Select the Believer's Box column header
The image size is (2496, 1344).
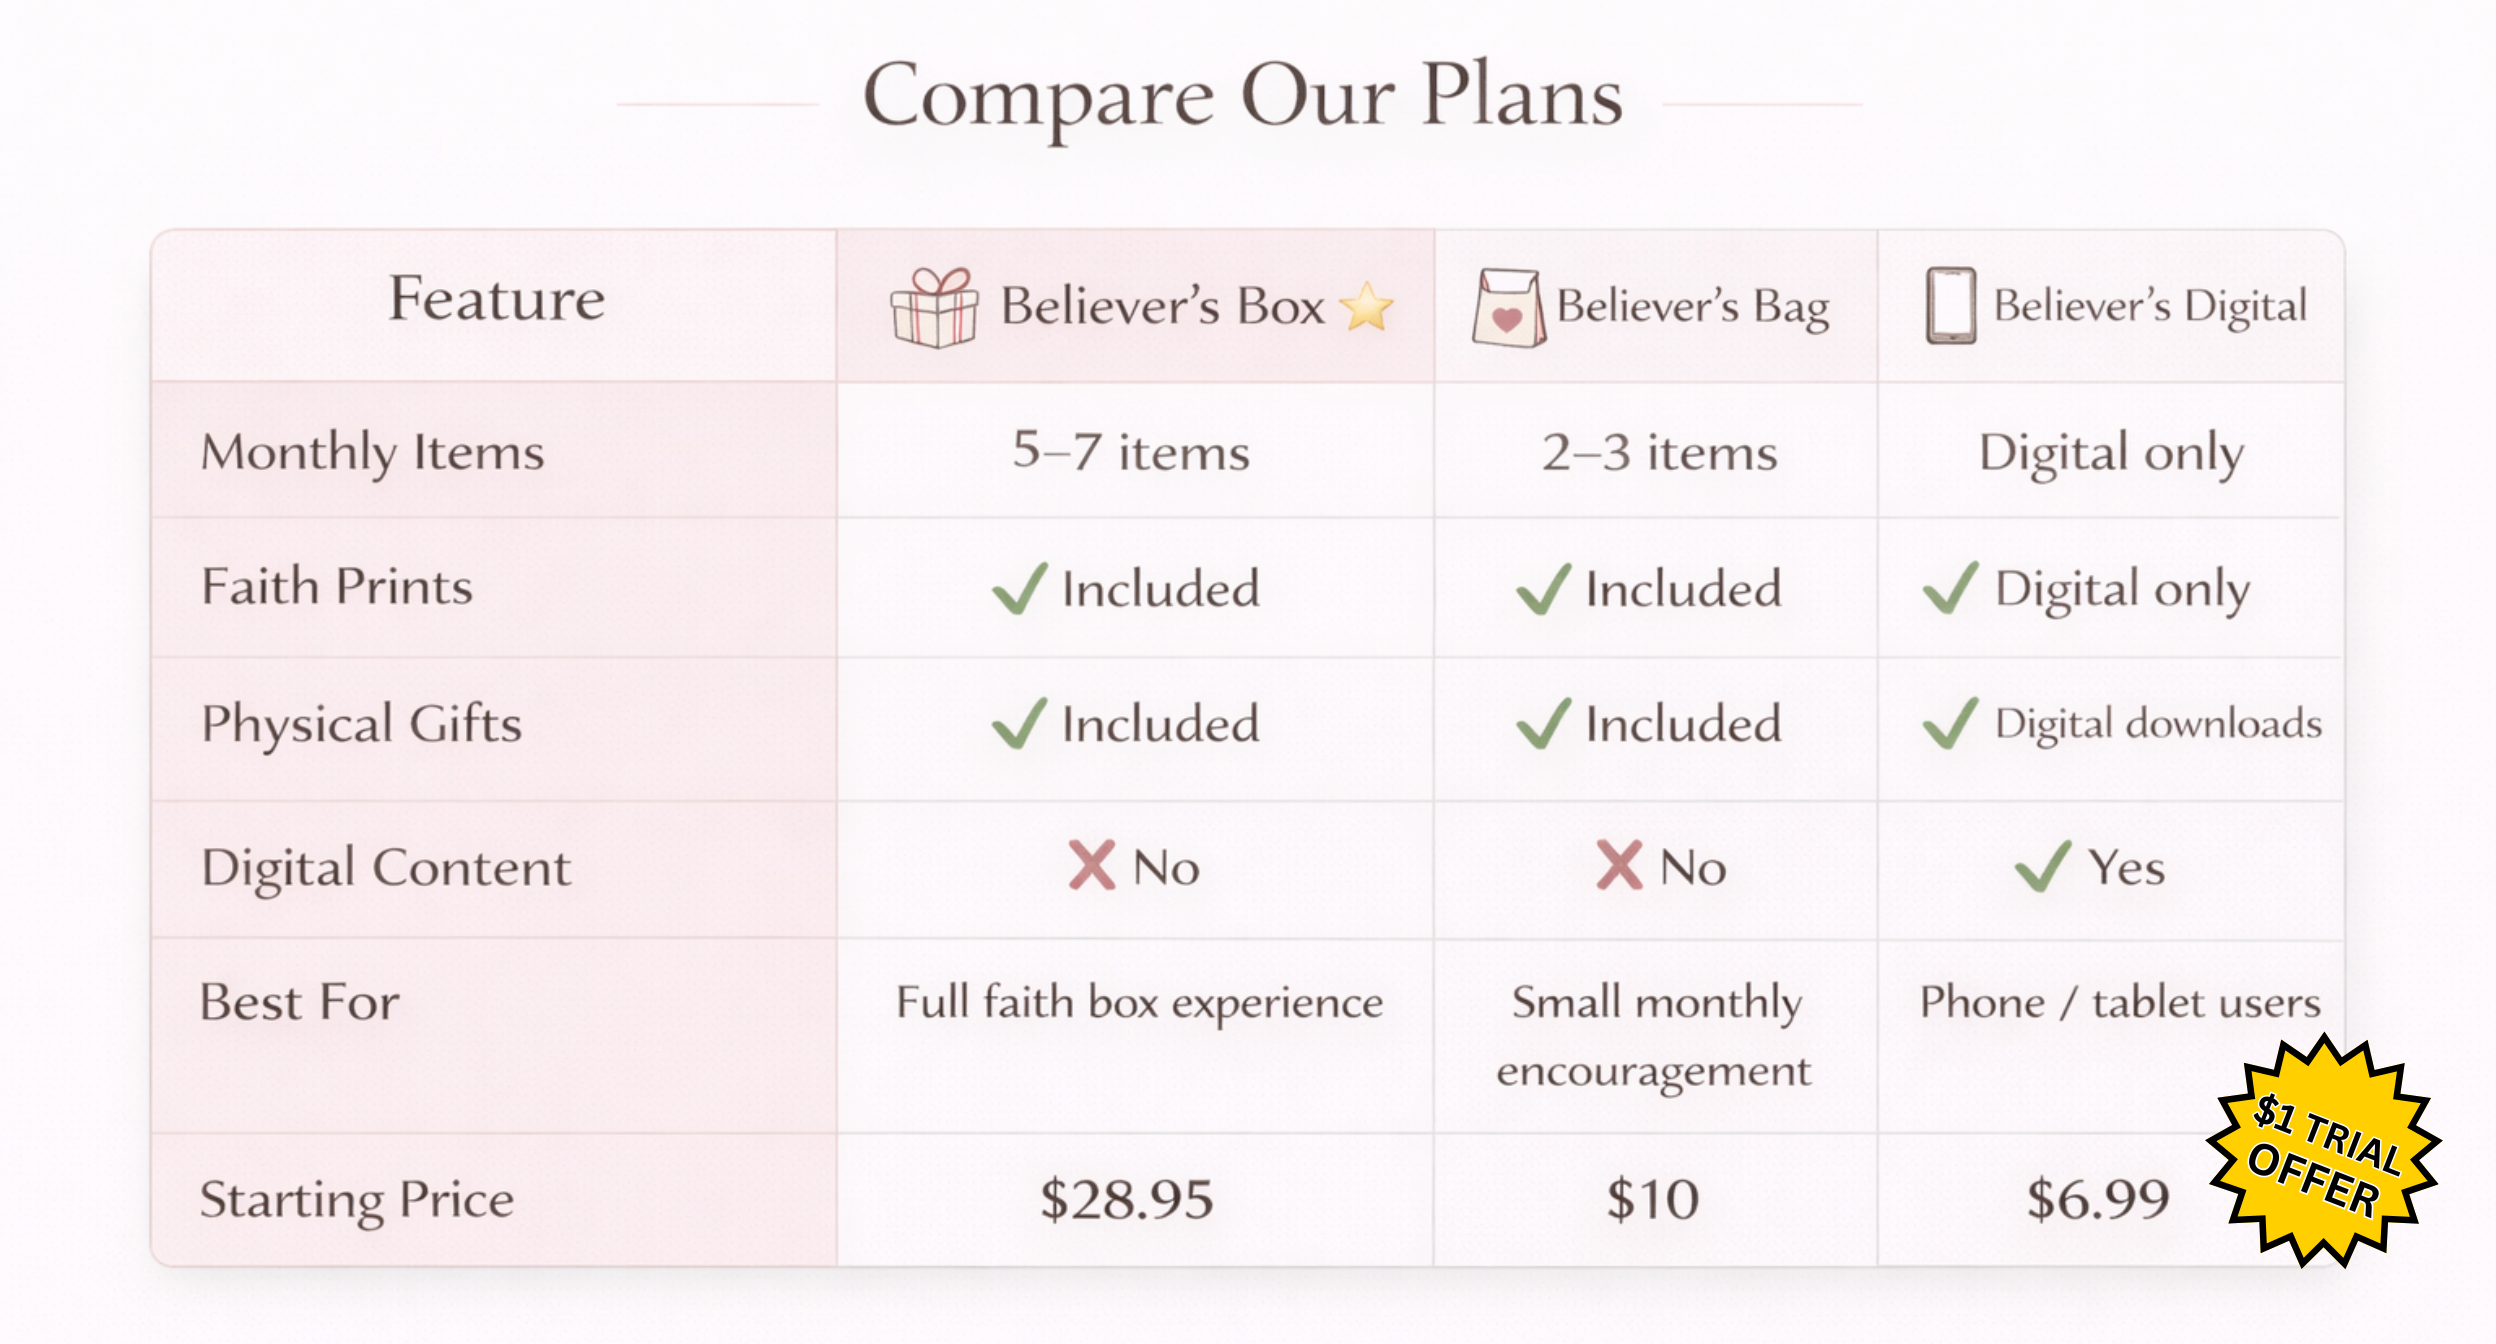(1162, 306)
